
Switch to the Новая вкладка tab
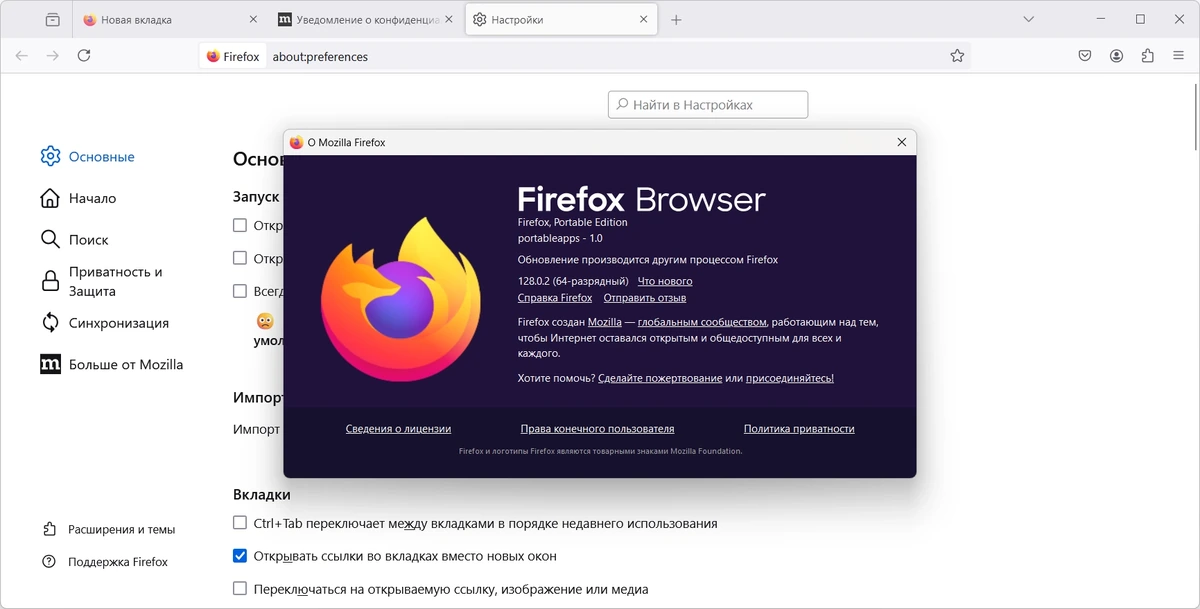pos(172,20)
